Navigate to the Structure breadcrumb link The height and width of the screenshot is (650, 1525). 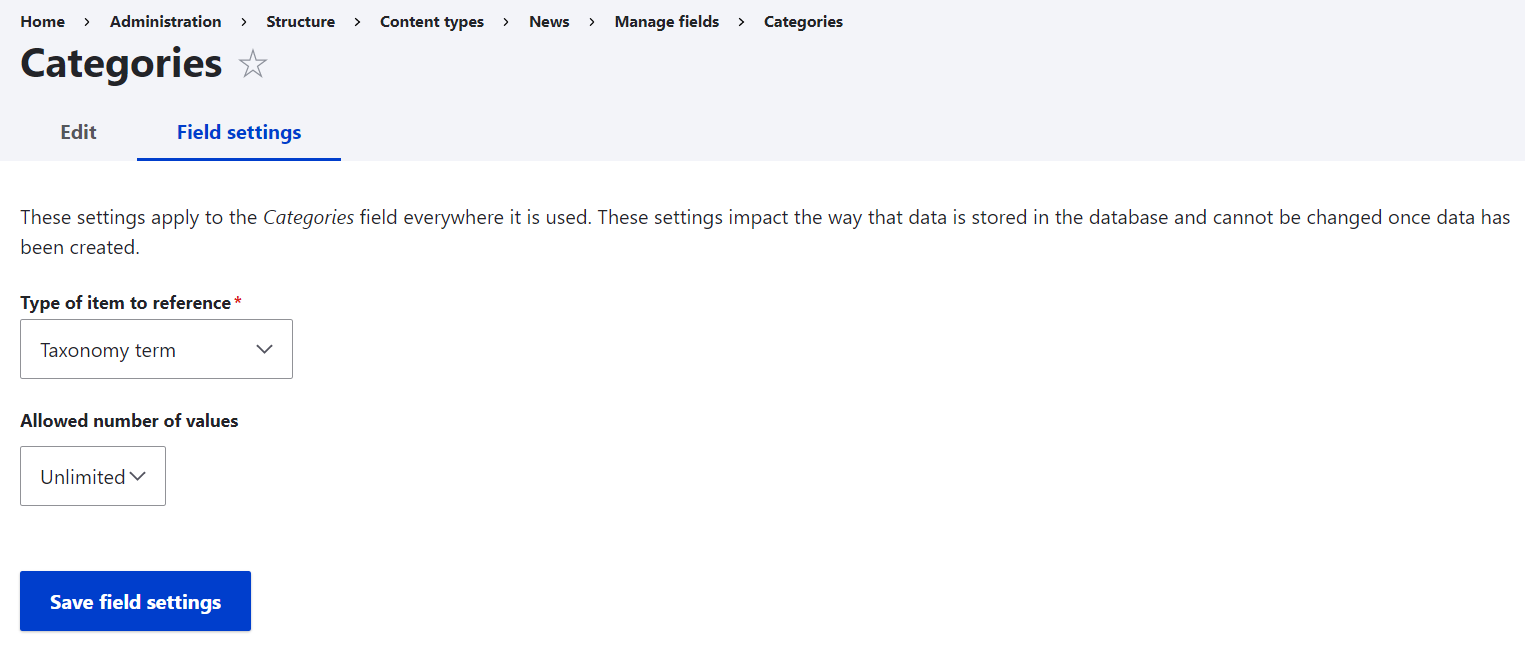point(300,21)
